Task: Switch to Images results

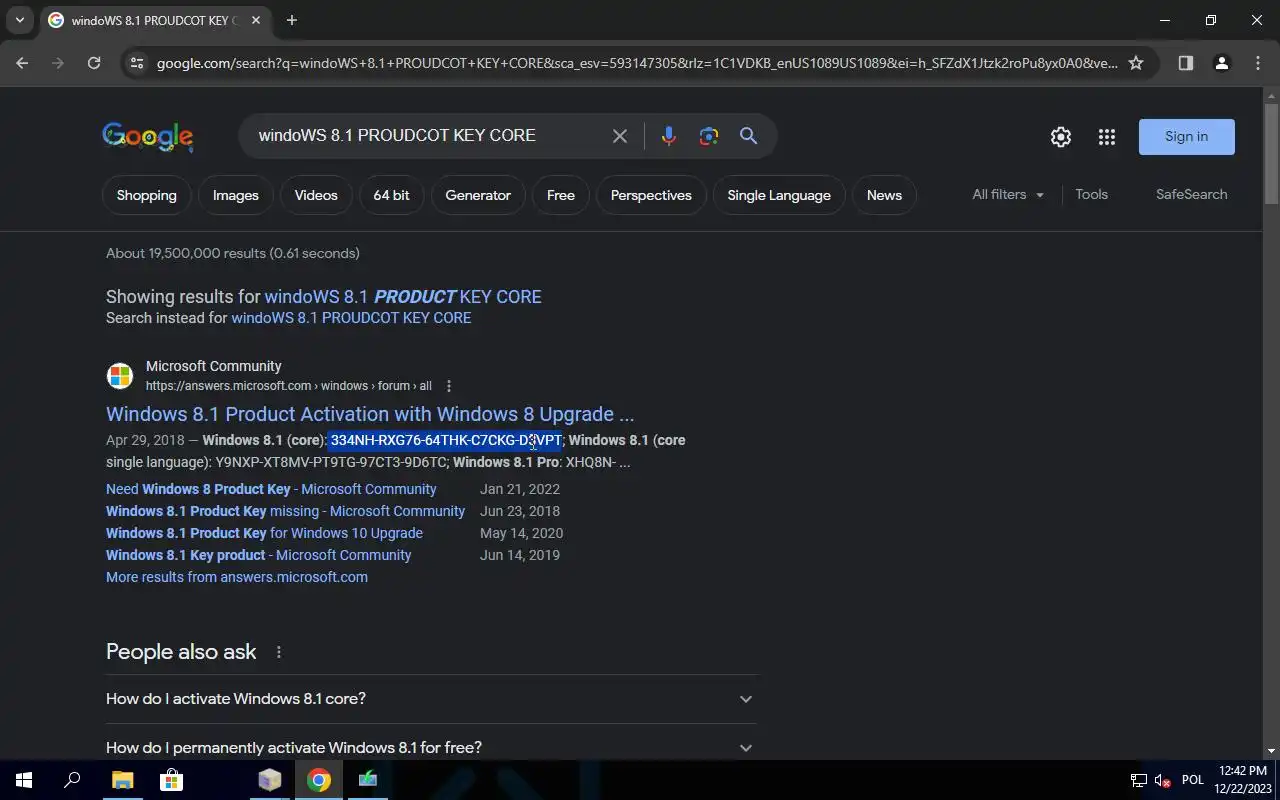Action: coord(236,195)
